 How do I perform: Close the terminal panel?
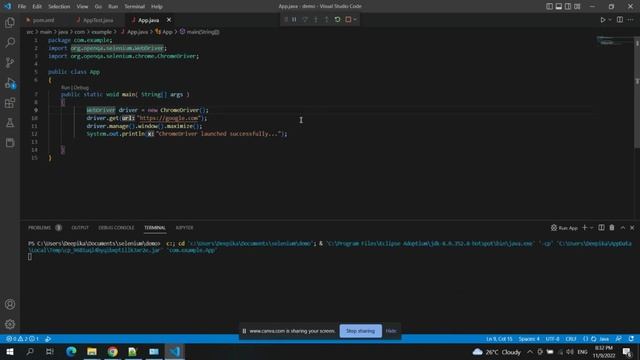coord(632,227)
